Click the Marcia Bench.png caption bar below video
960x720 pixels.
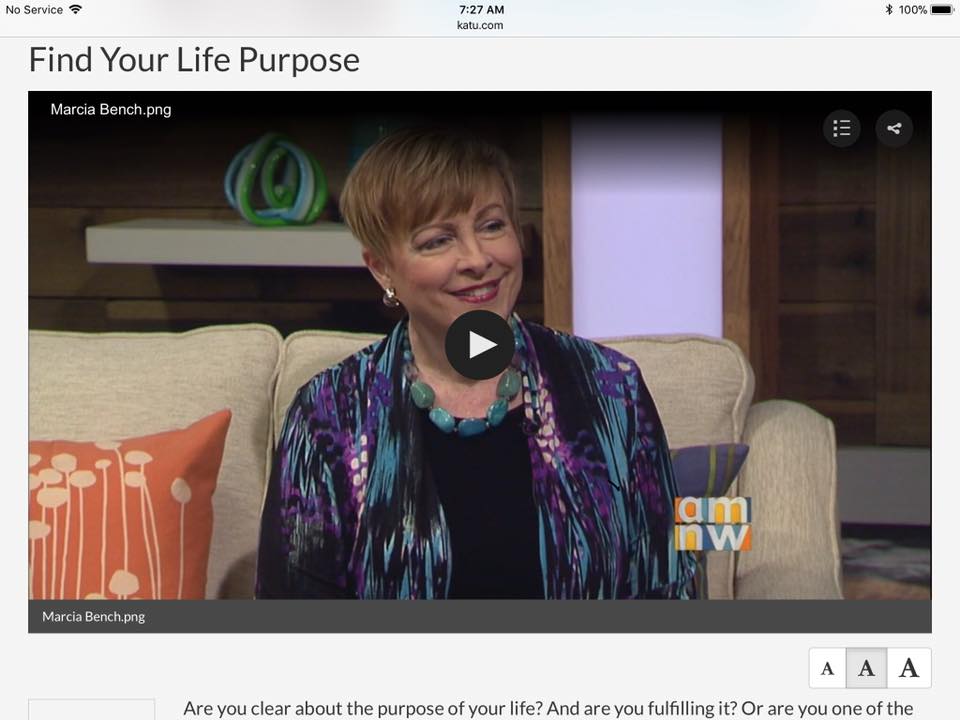tap(480, 616)
